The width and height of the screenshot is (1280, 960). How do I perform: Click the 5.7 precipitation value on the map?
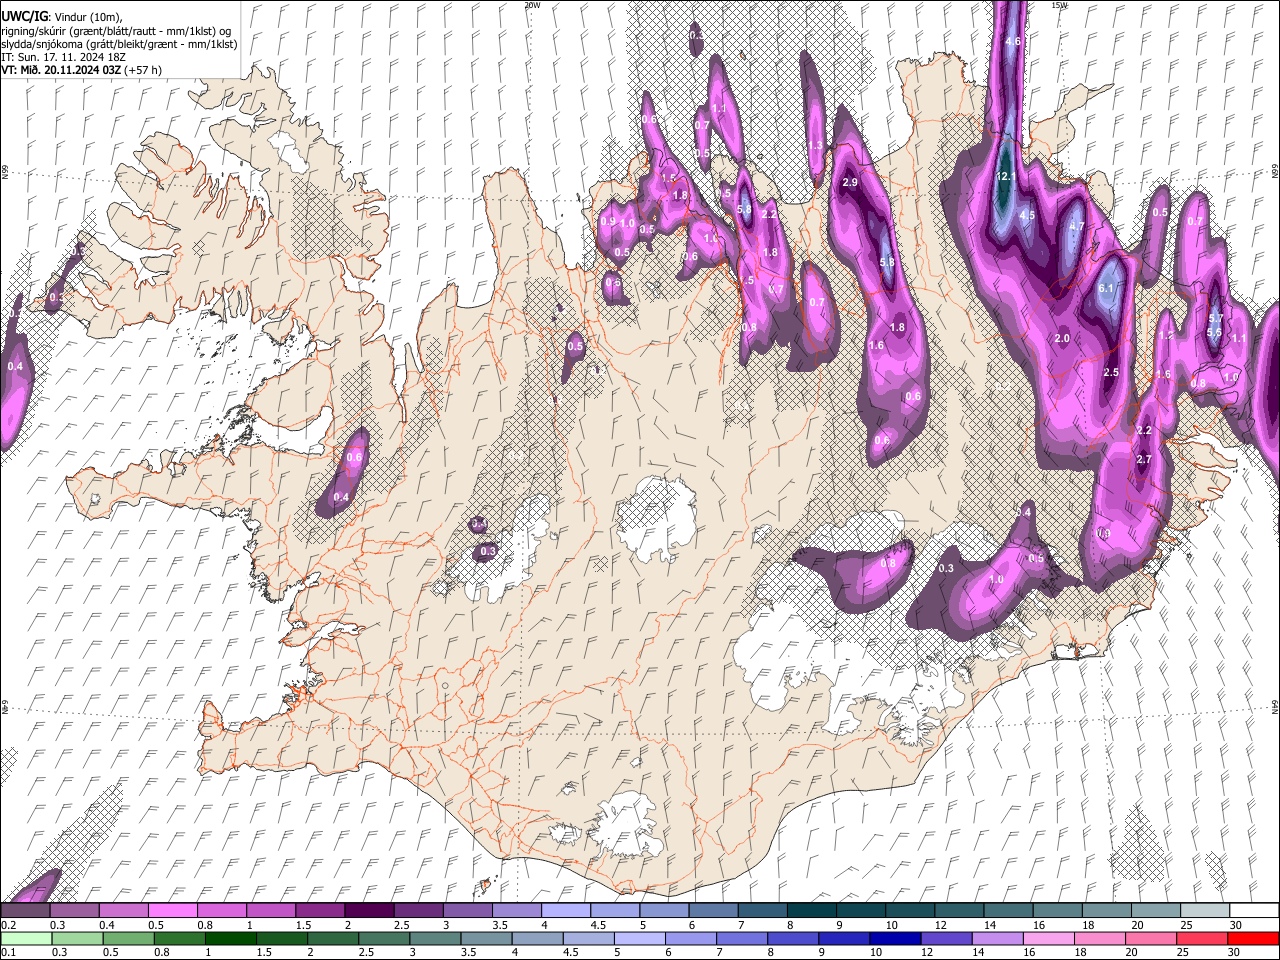pyautogui.click(x=1216, y=318)
